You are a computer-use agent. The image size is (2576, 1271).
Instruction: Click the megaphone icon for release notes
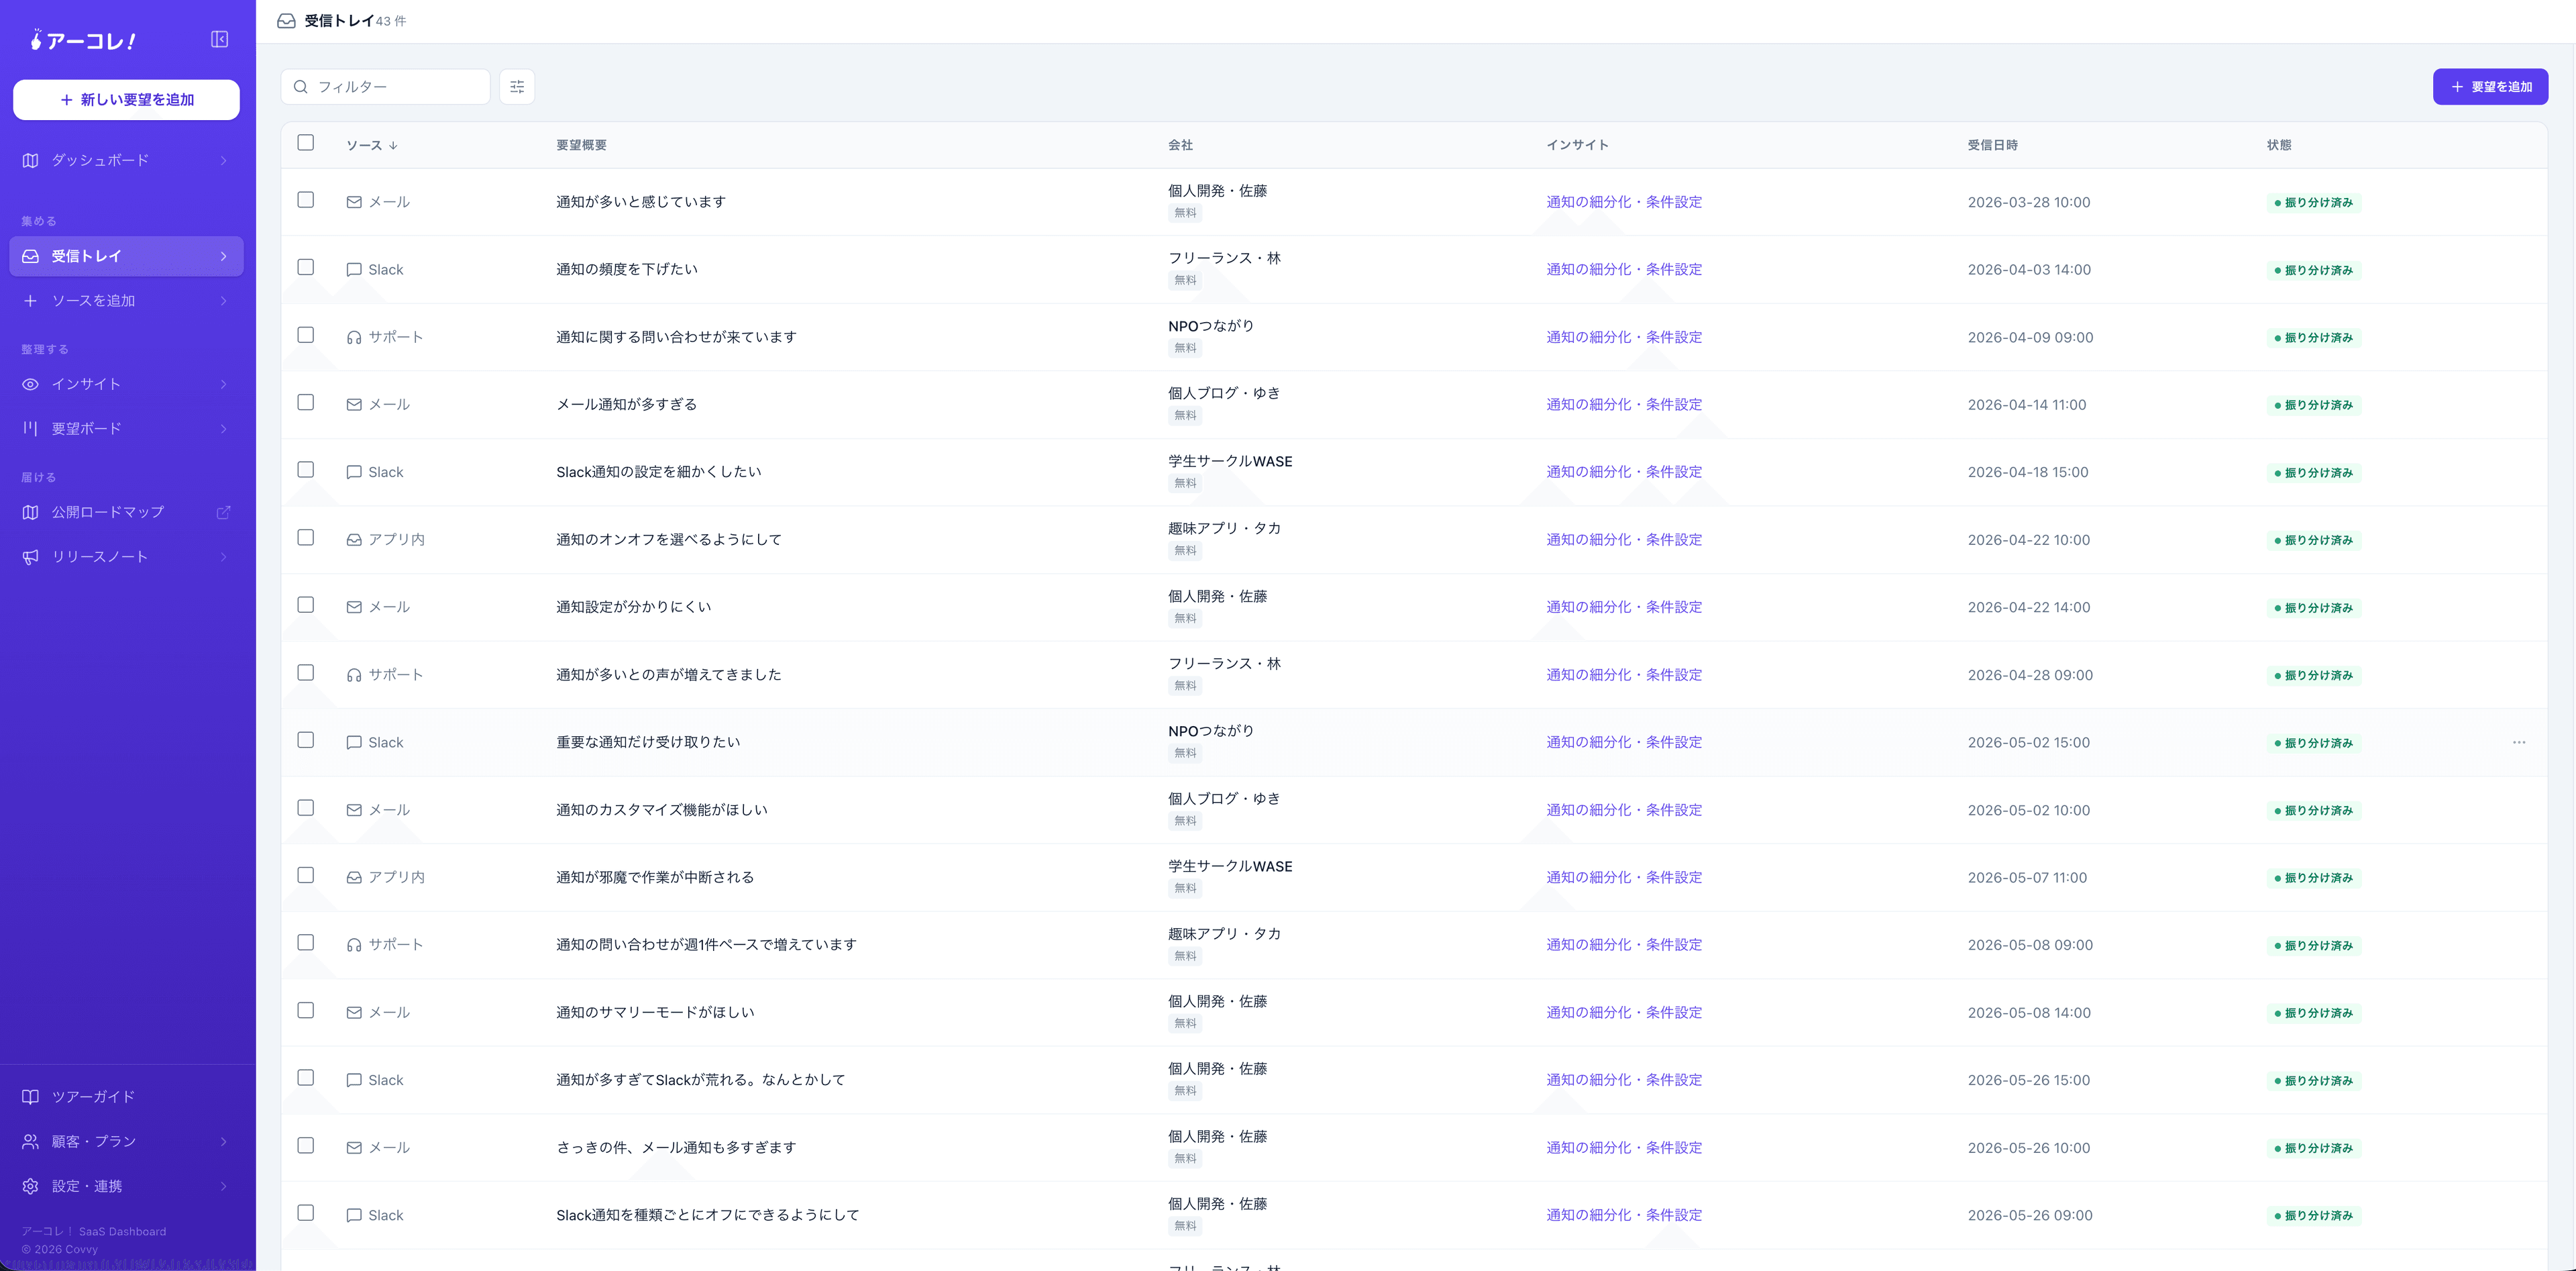pos(31,557)
